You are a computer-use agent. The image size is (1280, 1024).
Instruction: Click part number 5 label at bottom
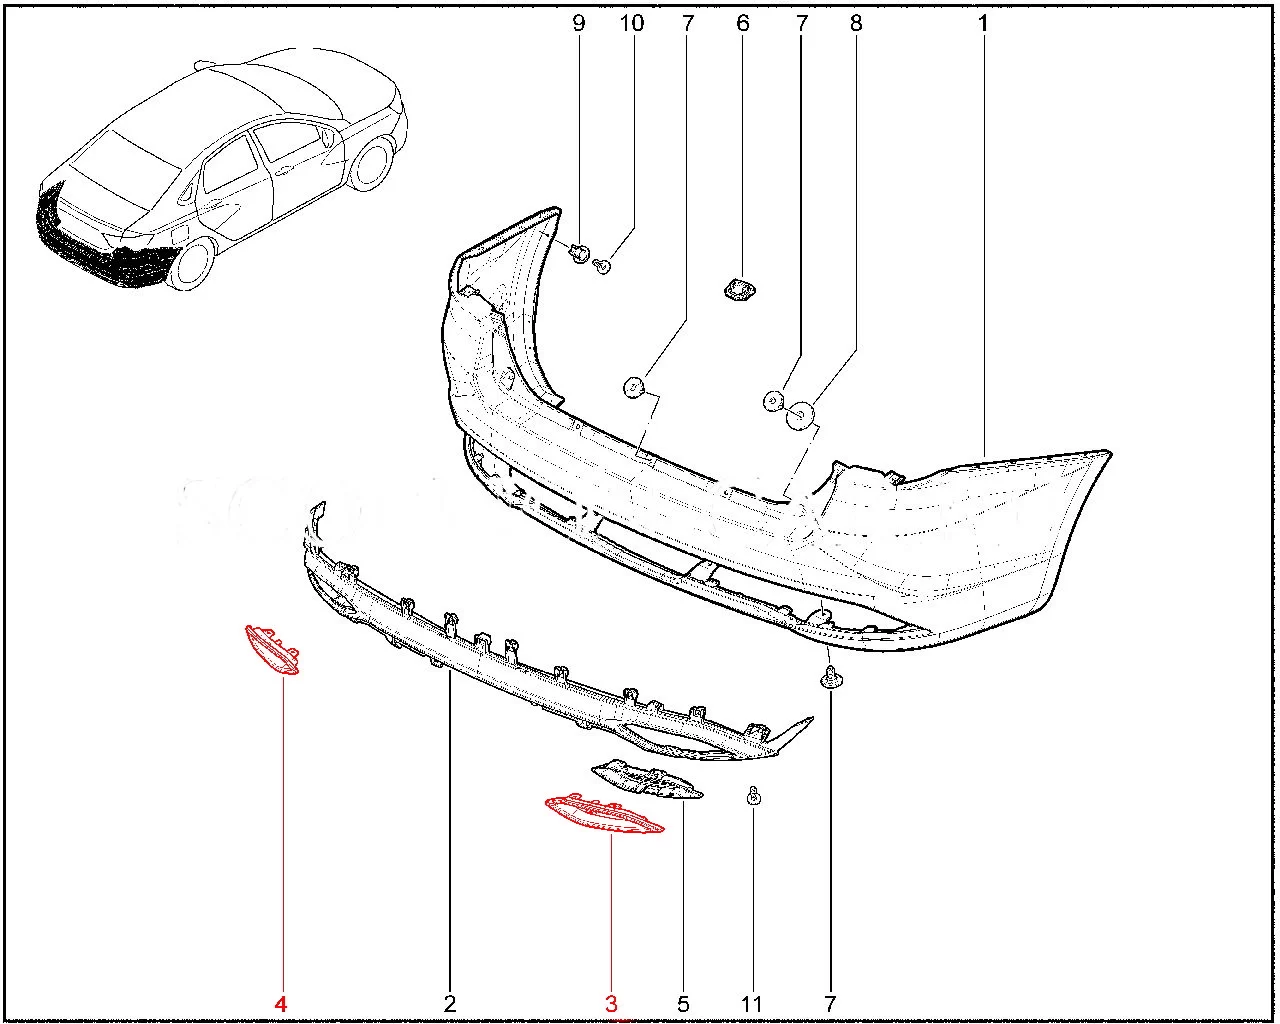click(x=684, y=1003)
